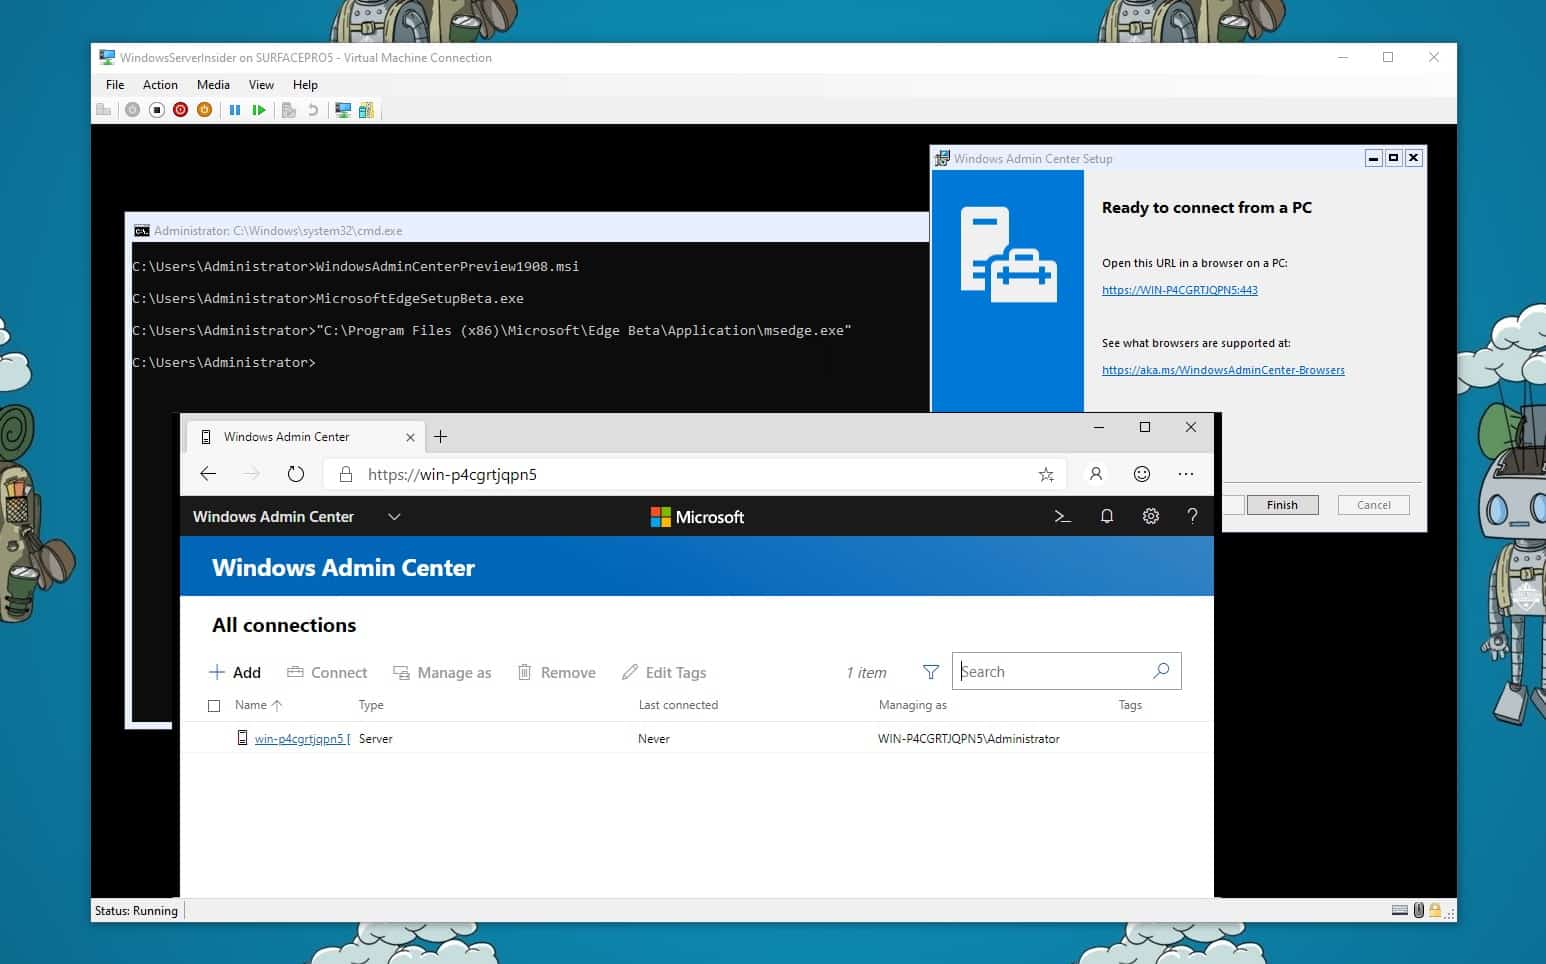Viewport: 1546px width, 964px height.
Task: Click the Revert toolbar icon
Action: 313,110
